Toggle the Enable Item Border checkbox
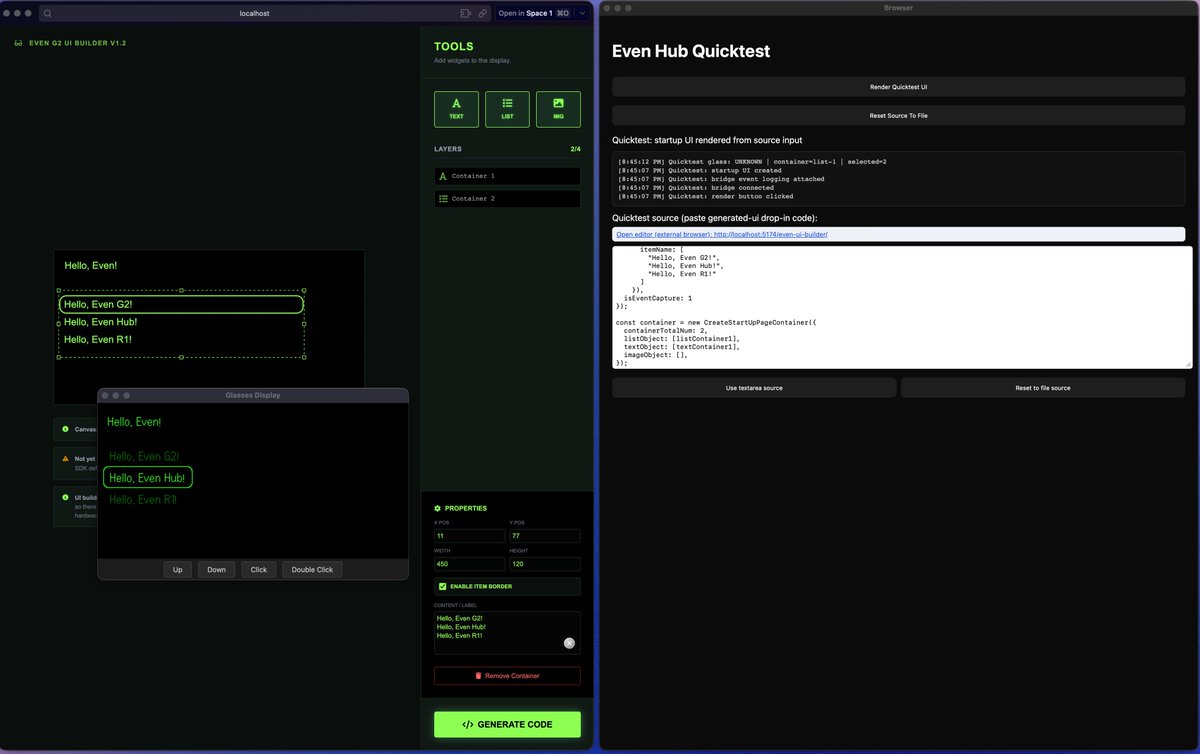Screen dimensions: 1200x754 [x=443, y=586]
